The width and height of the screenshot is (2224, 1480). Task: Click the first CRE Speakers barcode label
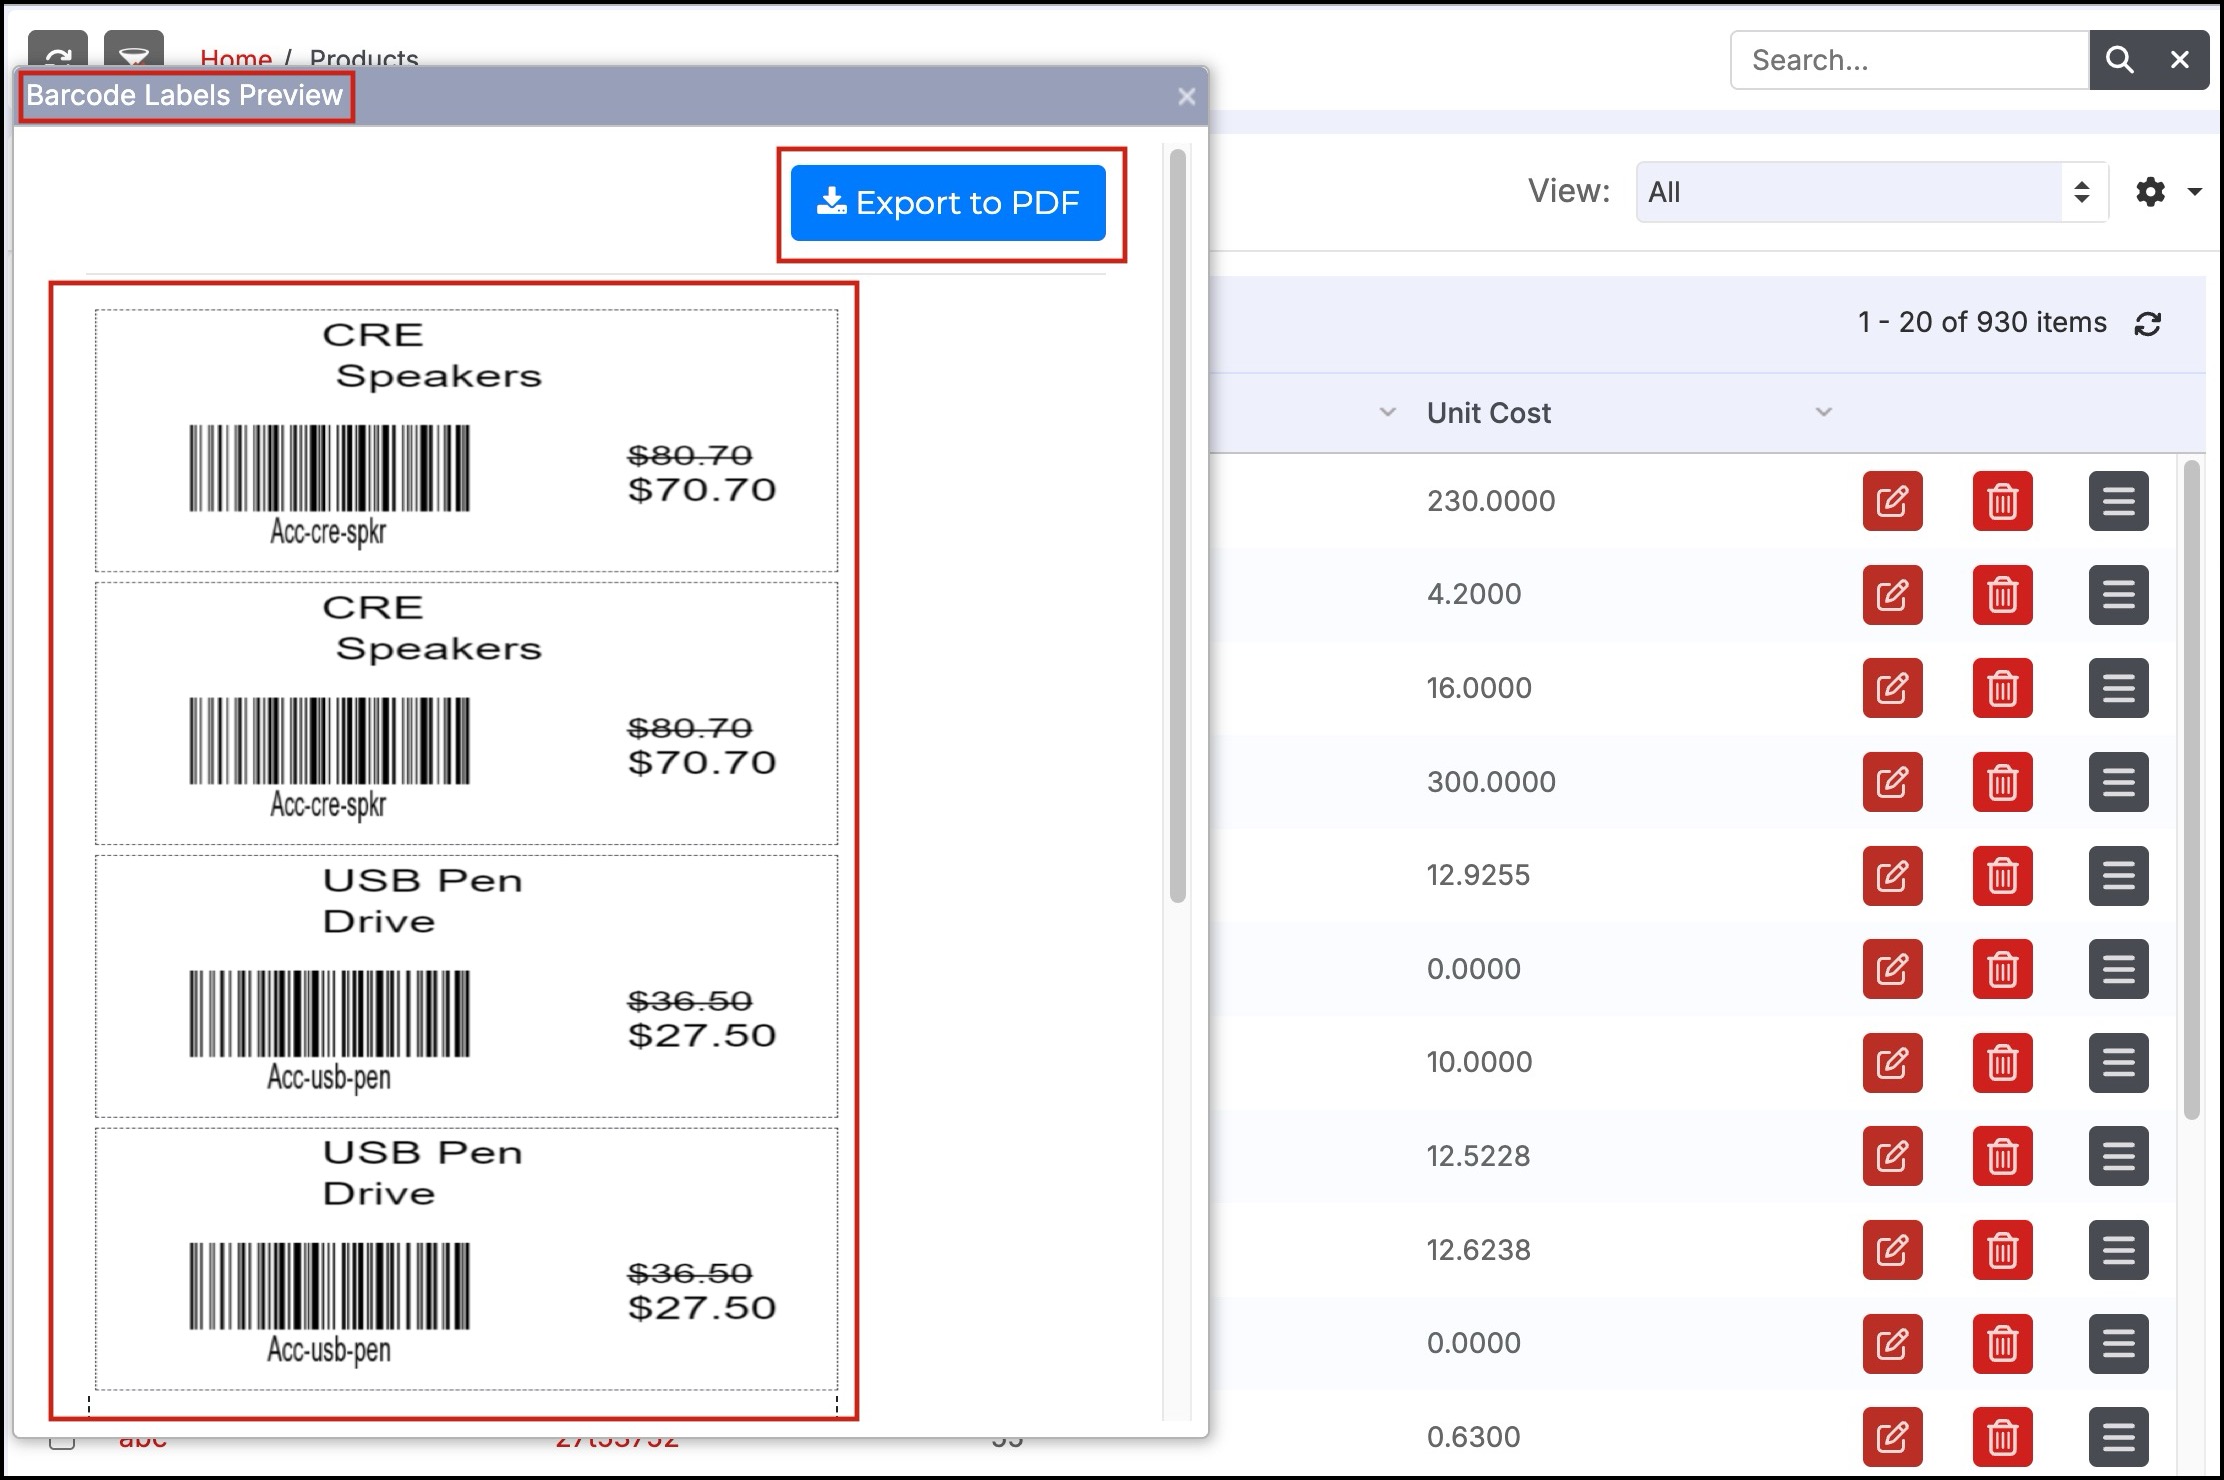466,440
